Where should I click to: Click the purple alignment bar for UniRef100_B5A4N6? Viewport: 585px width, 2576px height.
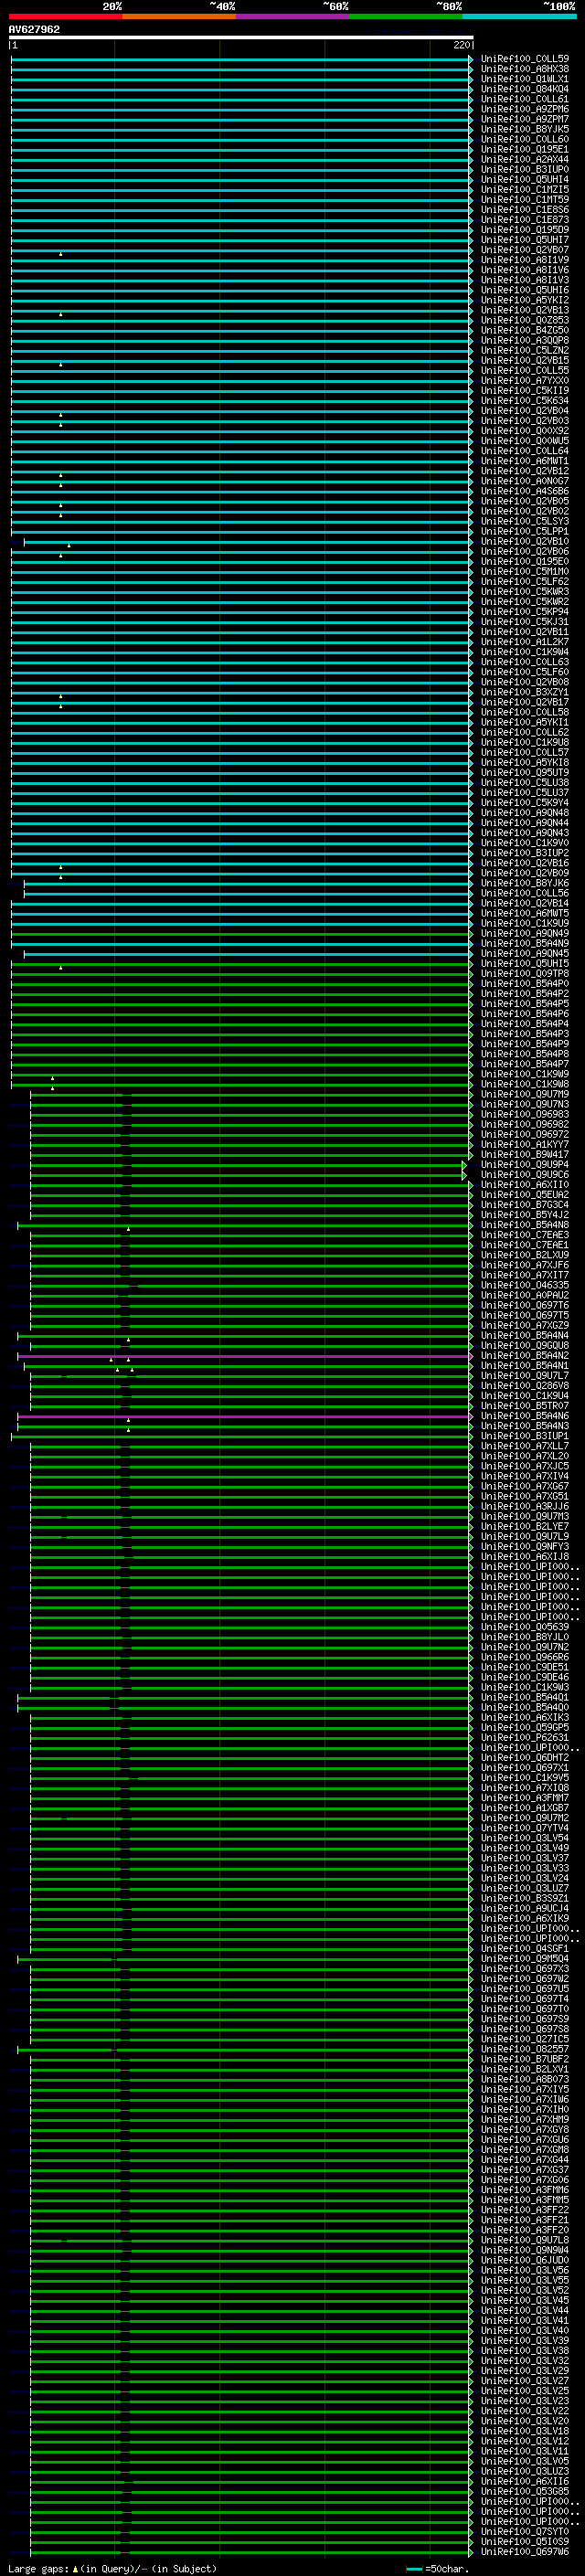coord(244,1416)
